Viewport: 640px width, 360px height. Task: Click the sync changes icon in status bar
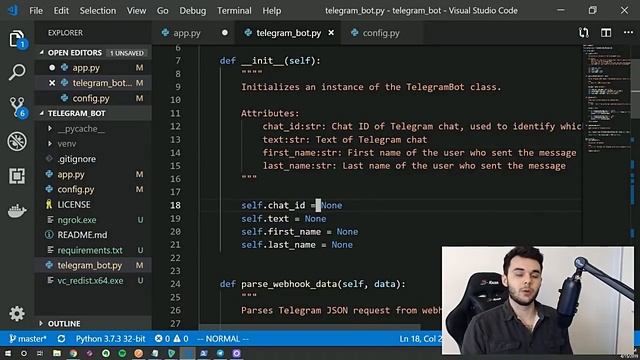[x=61, y=339]
